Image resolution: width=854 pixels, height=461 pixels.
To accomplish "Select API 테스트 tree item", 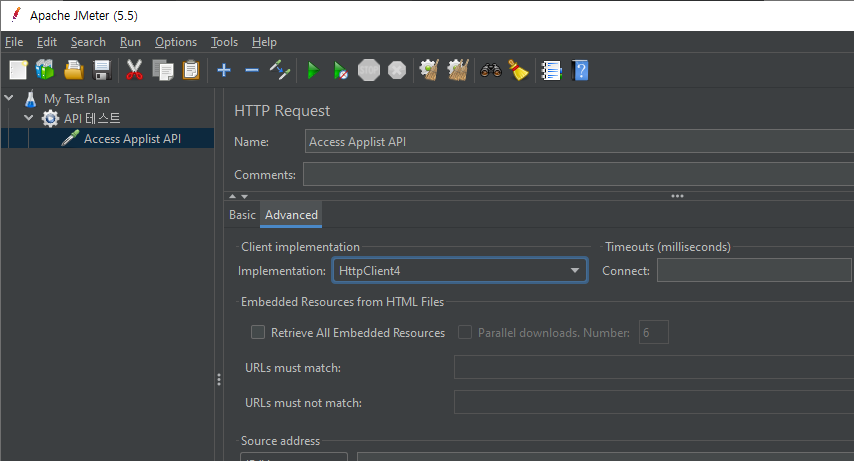I will pos(92,118).
